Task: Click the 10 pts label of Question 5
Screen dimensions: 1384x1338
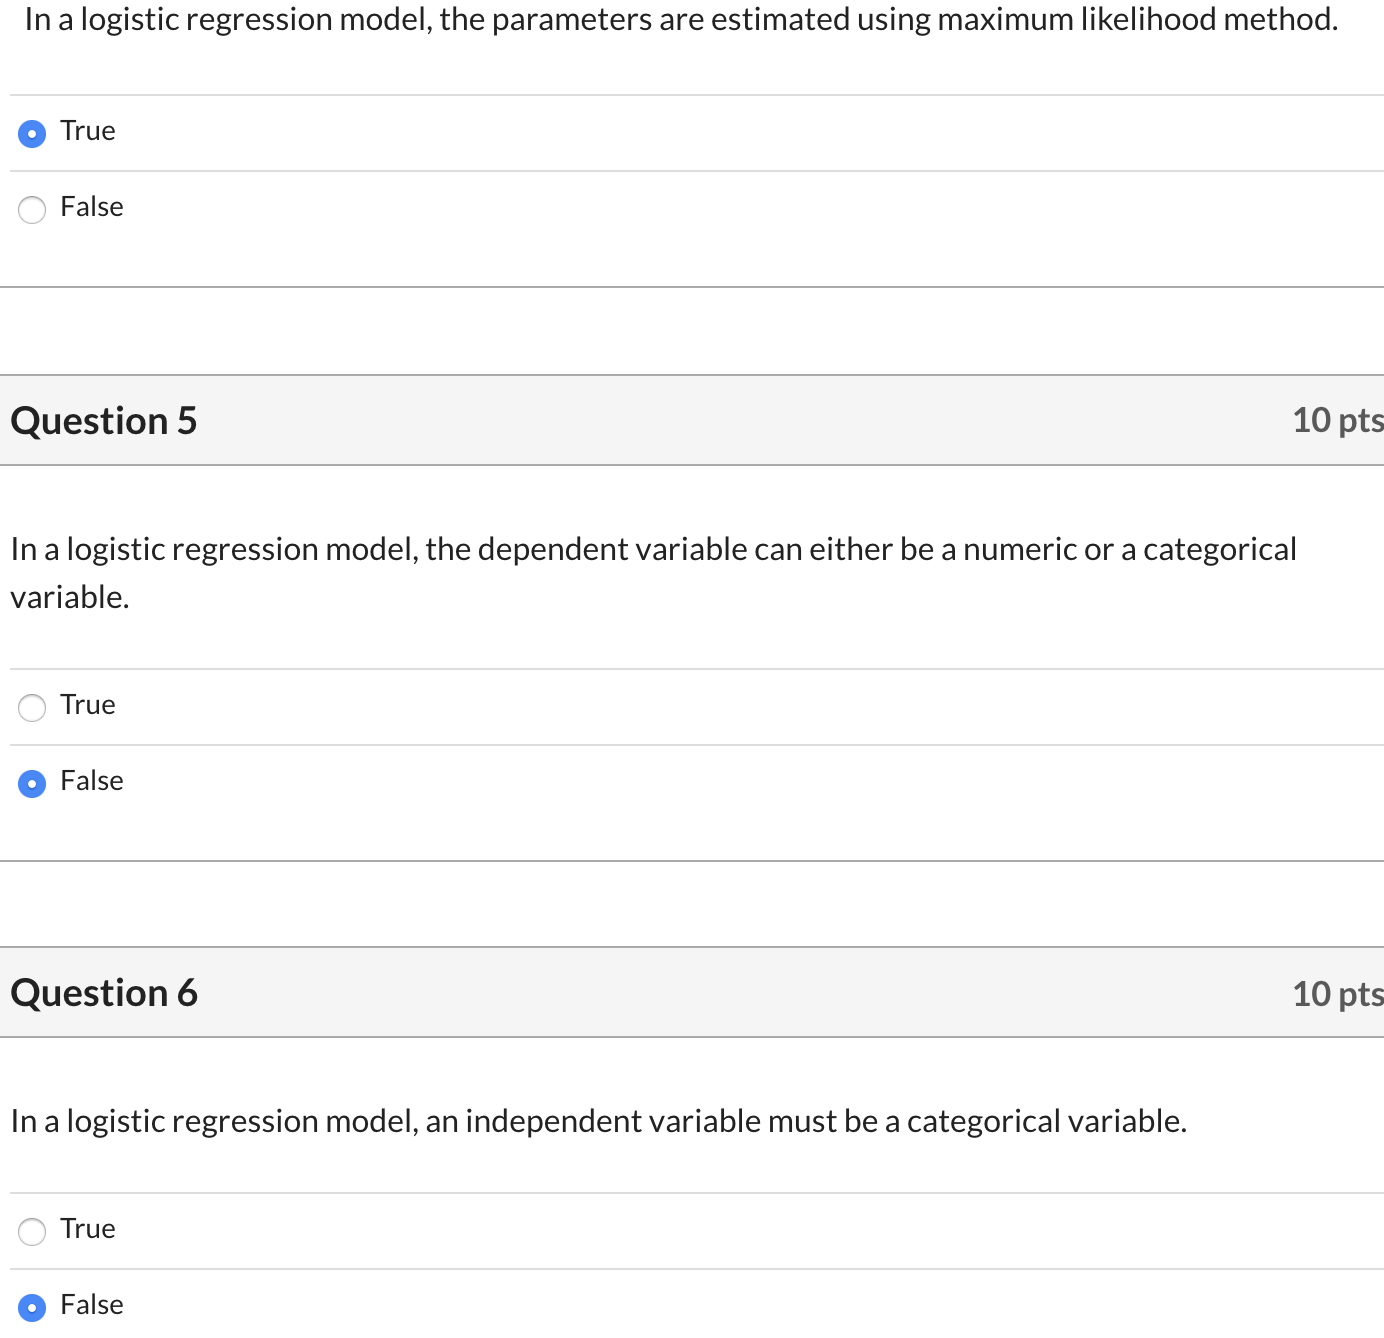Action: pos(1336,420)
